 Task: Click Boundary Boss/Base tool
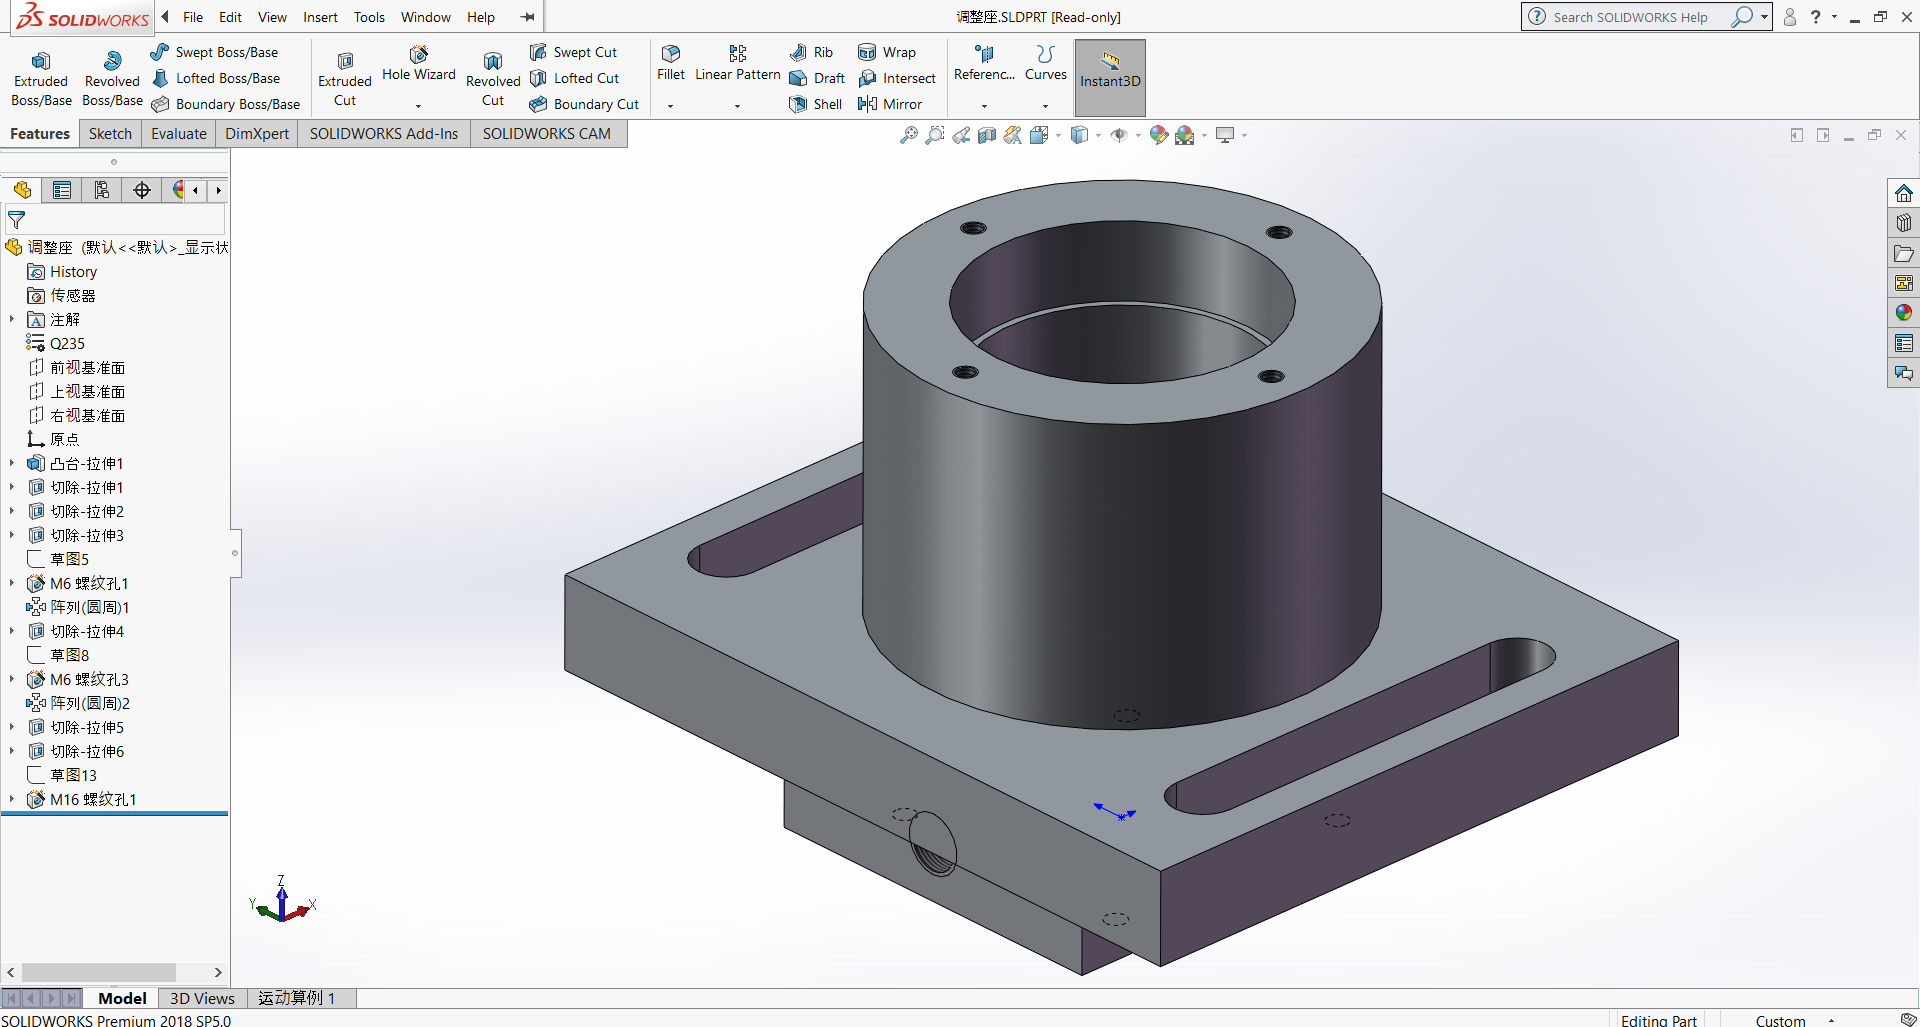pyautogui.click(x=226, y=104)
